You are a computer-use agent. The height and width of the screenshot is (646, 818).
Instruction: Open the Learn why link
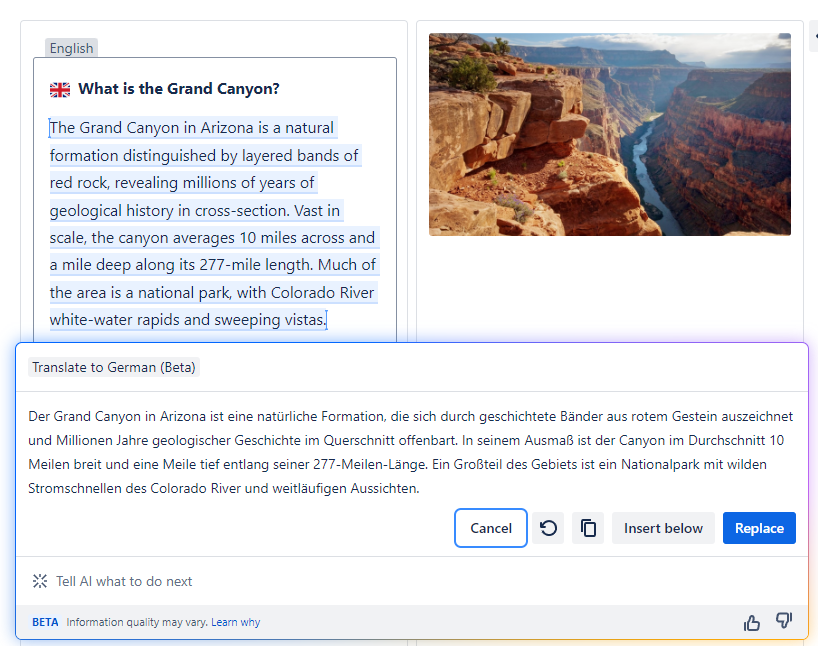click(235, 622)
